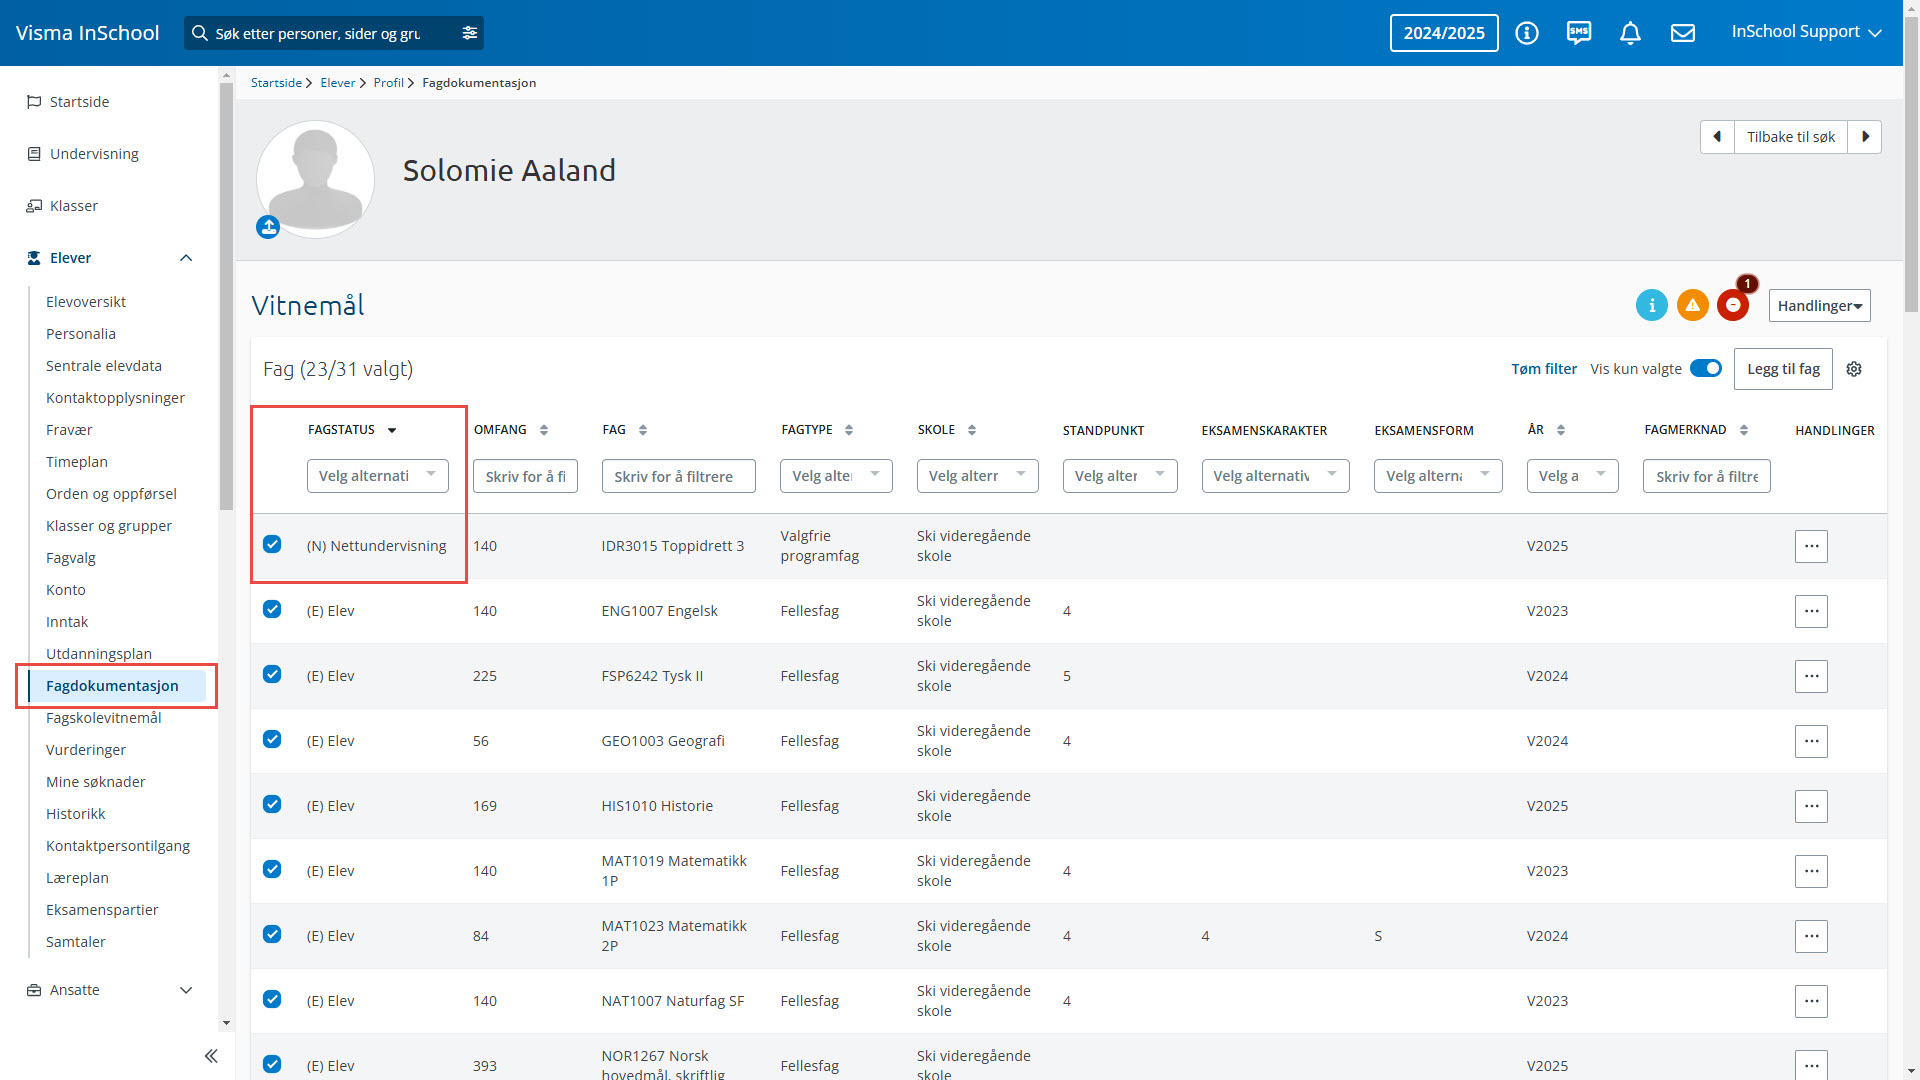Open Fagstatus Velg alternativ filter dropdown
This screenshot has height=1080, width=1920.
(x=377, y=476)
